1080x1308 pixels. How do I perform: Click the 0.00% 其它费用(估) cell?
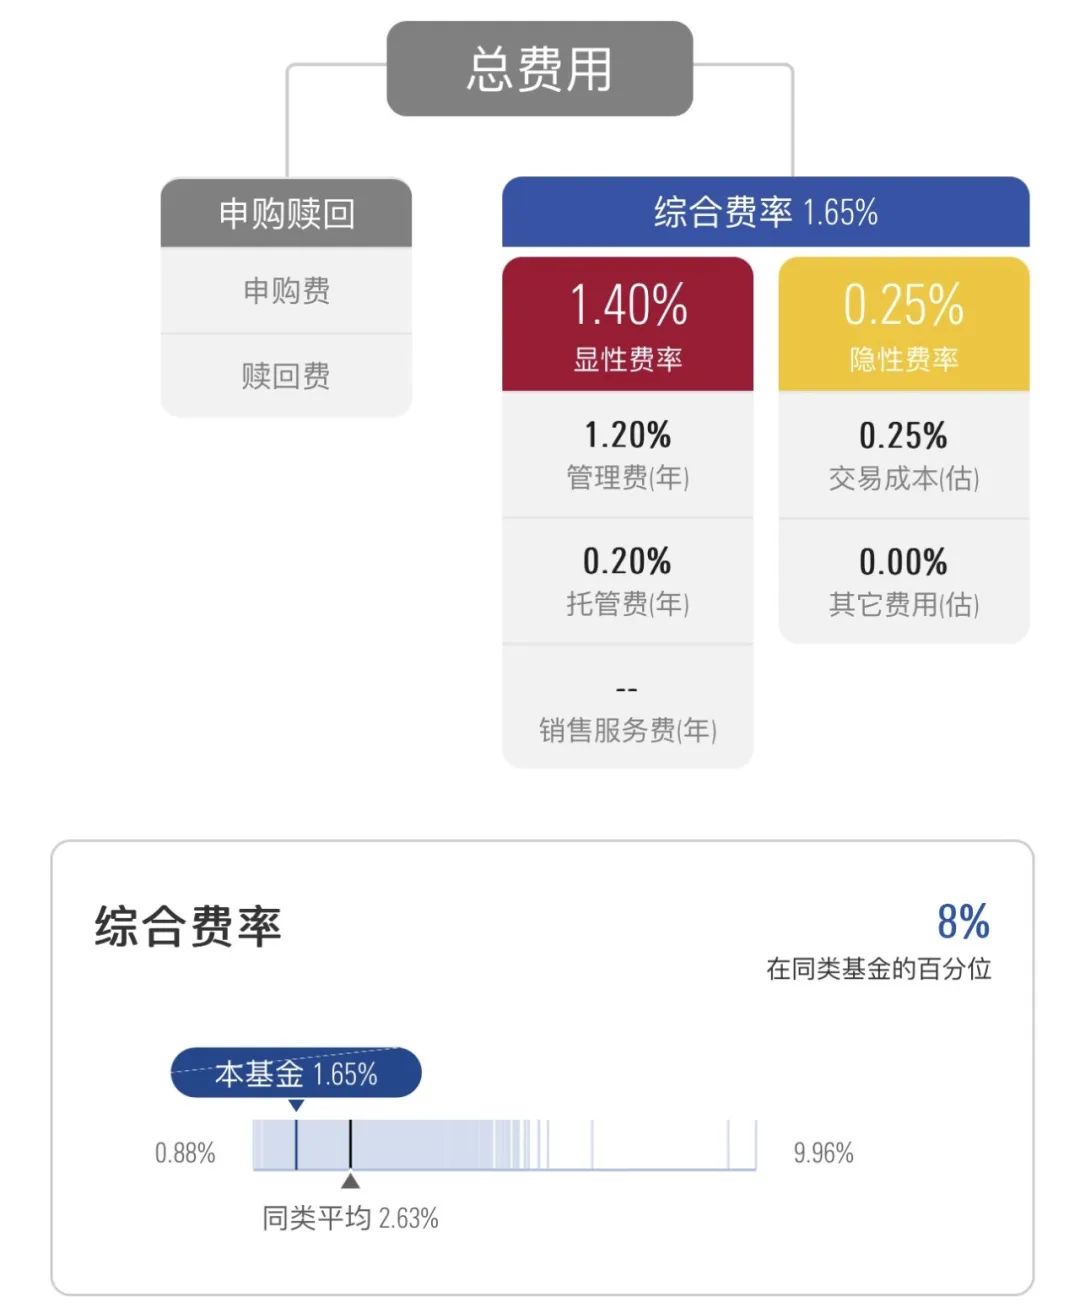tap(904, 581)
